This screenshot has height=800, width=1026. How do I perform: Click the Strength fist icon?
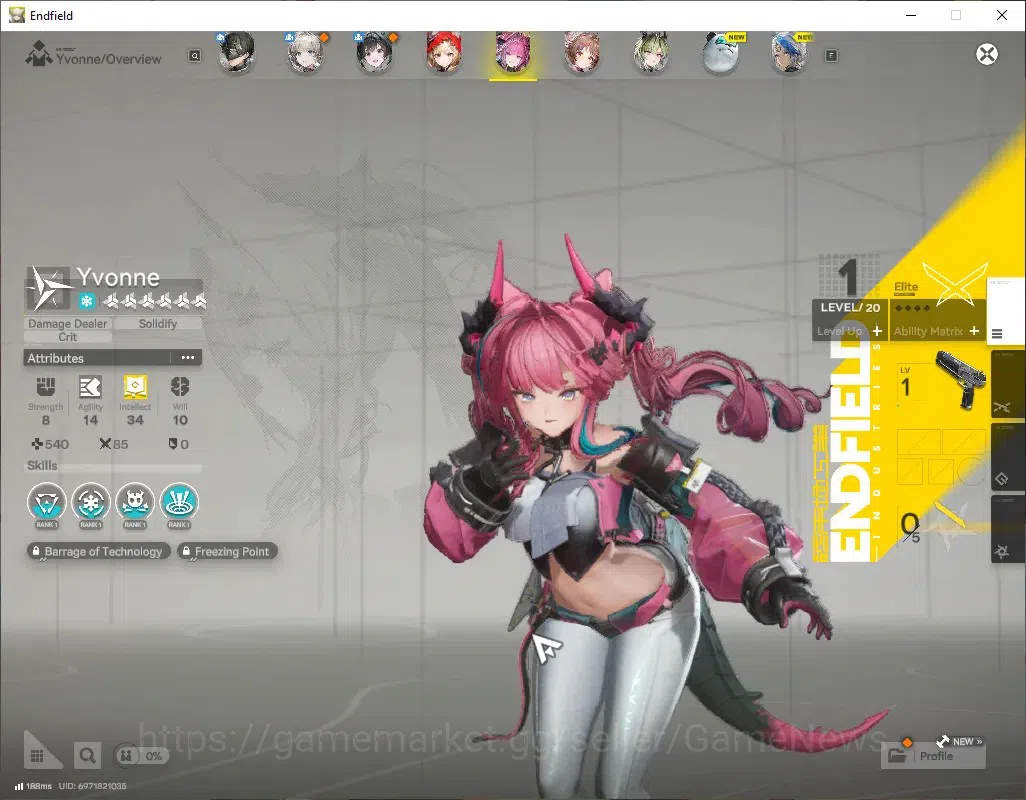point(46,387)
